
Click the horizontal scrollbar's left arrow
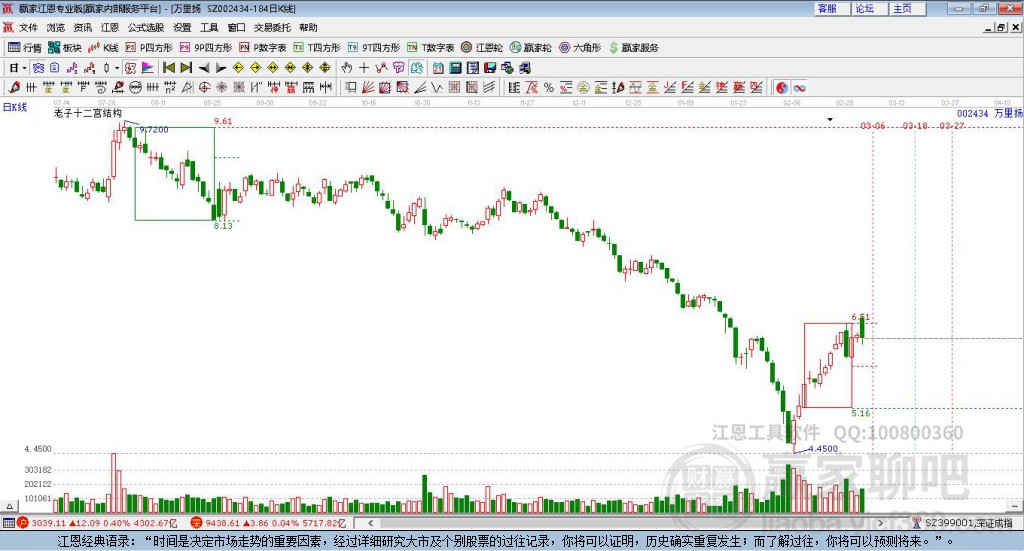coord(370,523)
